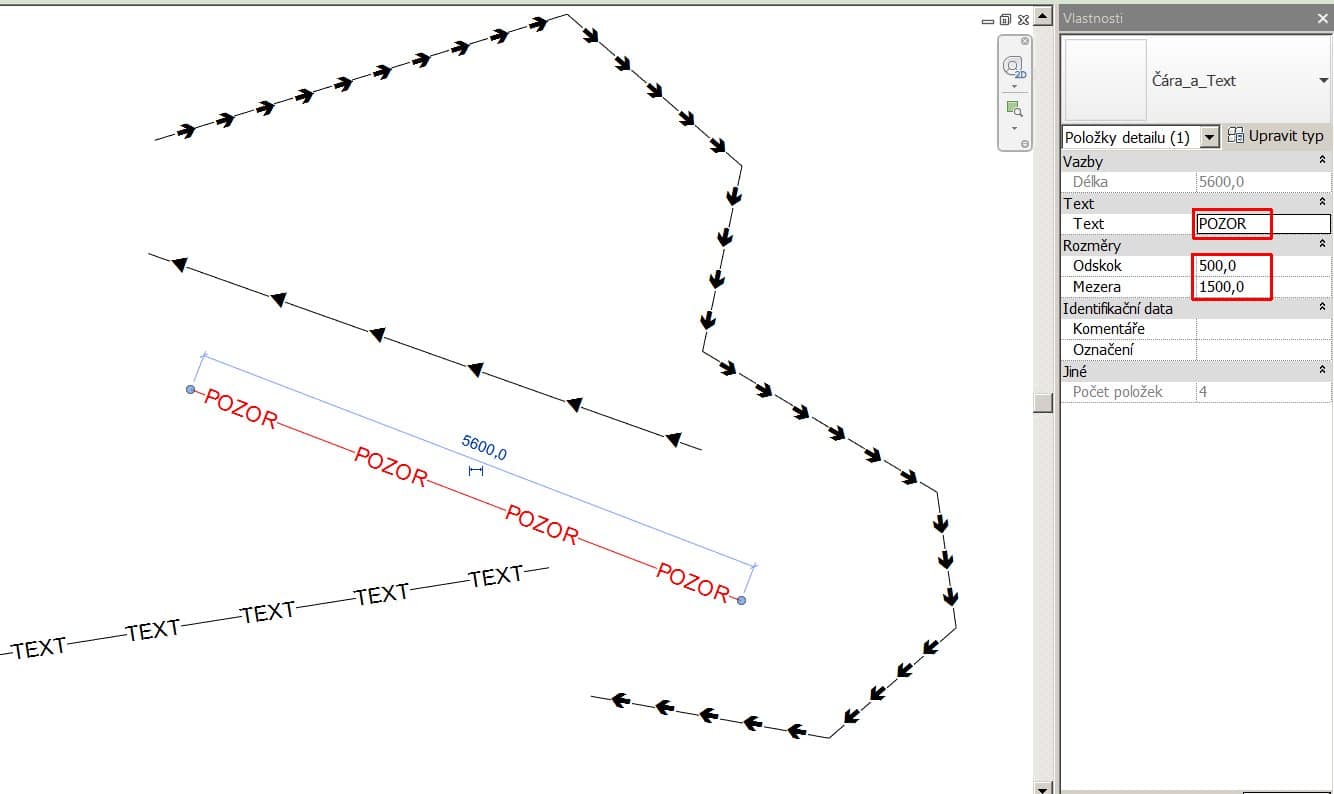
Task: Click the right end grip of POZOR line
Action: pos(741,600)
